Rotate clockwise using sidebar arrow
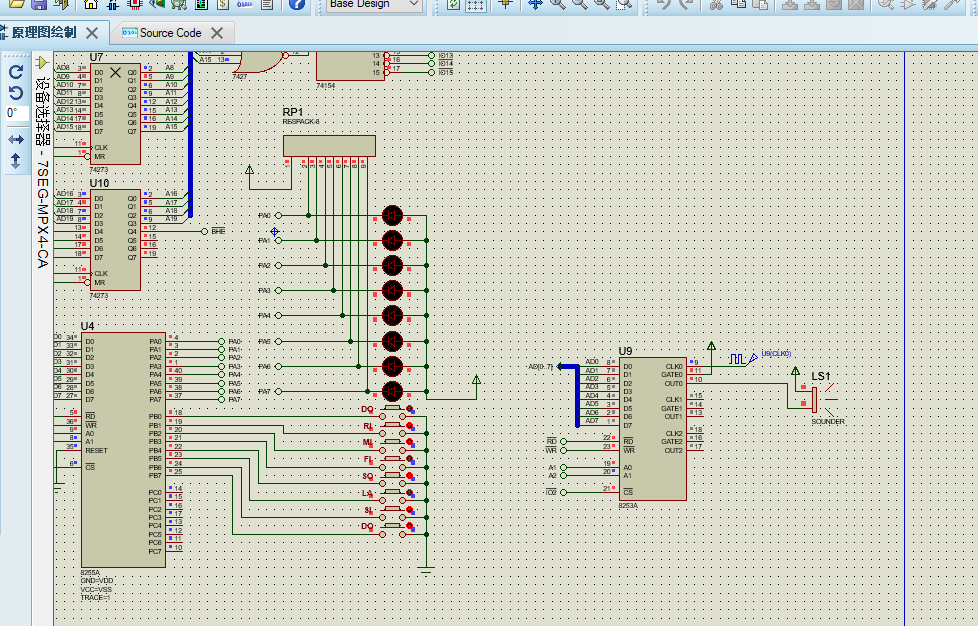 [x=16, y=72]
